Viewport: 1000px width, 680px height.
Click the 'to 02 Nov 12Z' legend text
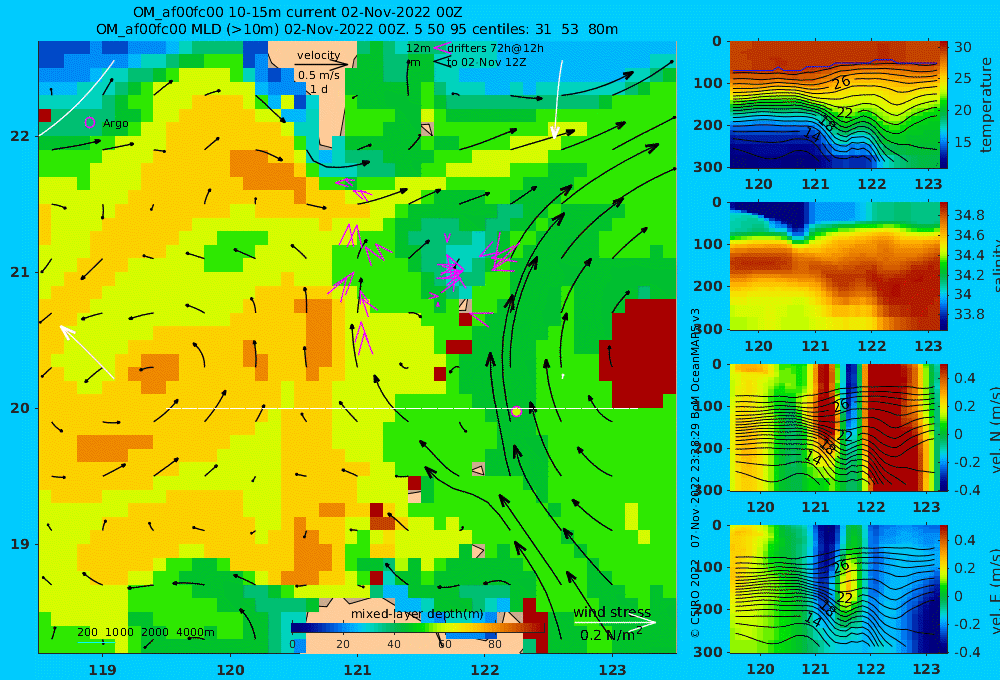[x=486, y=63]
